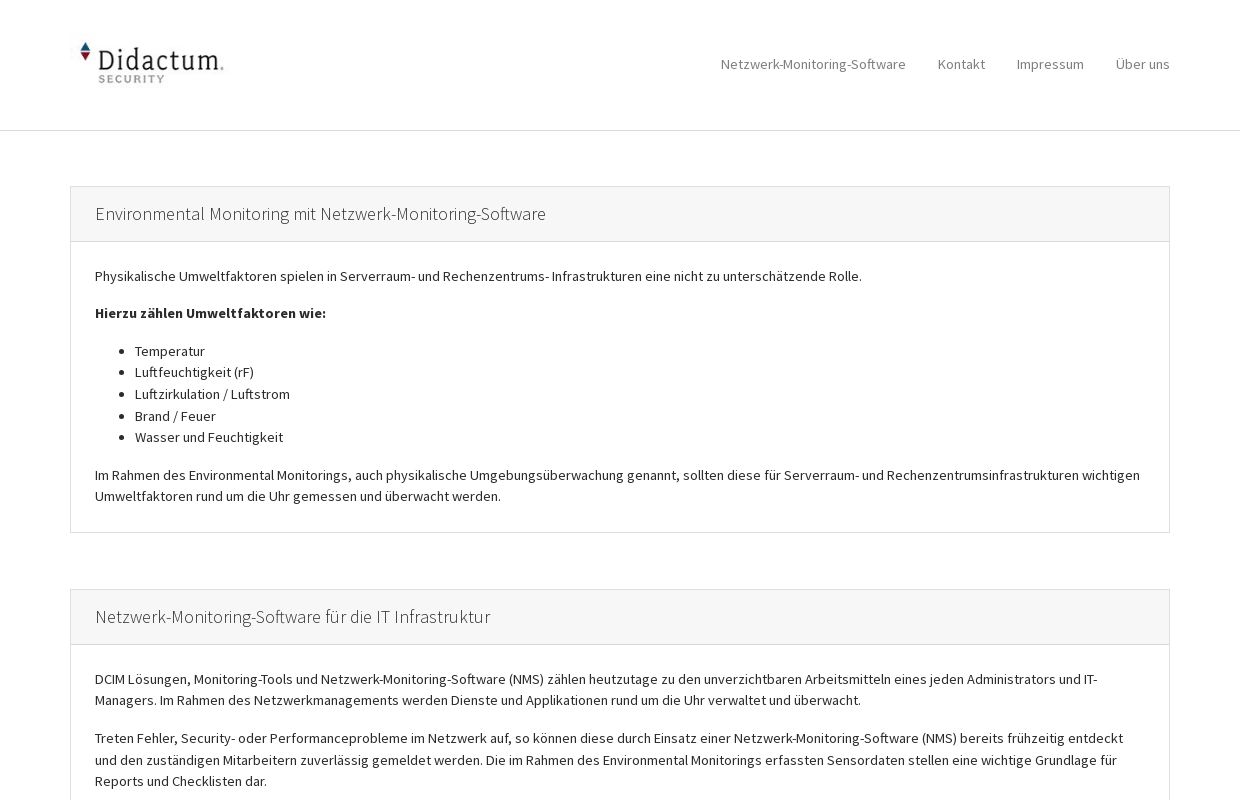The width and height of the screenshot is (1240, 800).
Task: Click the Environmental Monitoring section heading
Action: pos(320,214)
